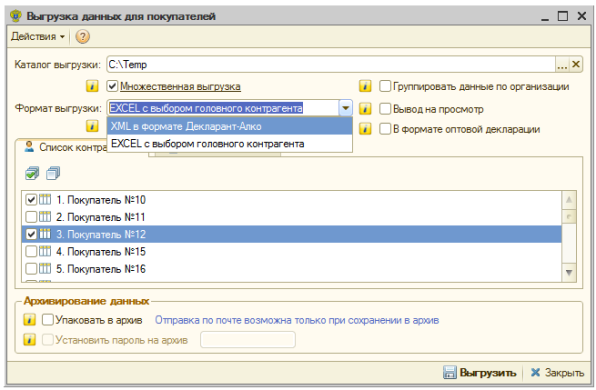
Task: Show info about Упаковать в архив
Action: [29, 320]
